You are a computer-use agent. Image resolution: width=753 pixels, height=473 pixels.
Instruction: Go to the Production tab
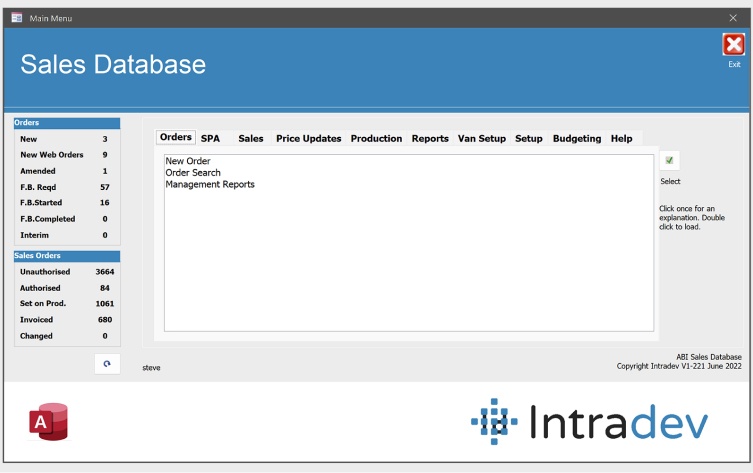pos(376,139)
